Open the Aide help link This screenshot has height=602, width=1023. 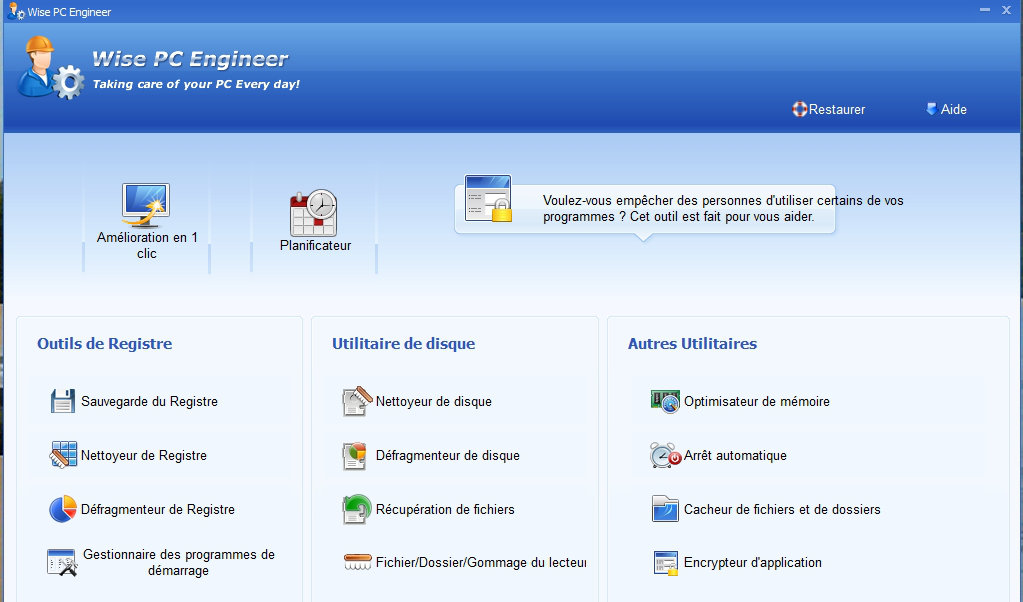(x=953, y=110)
